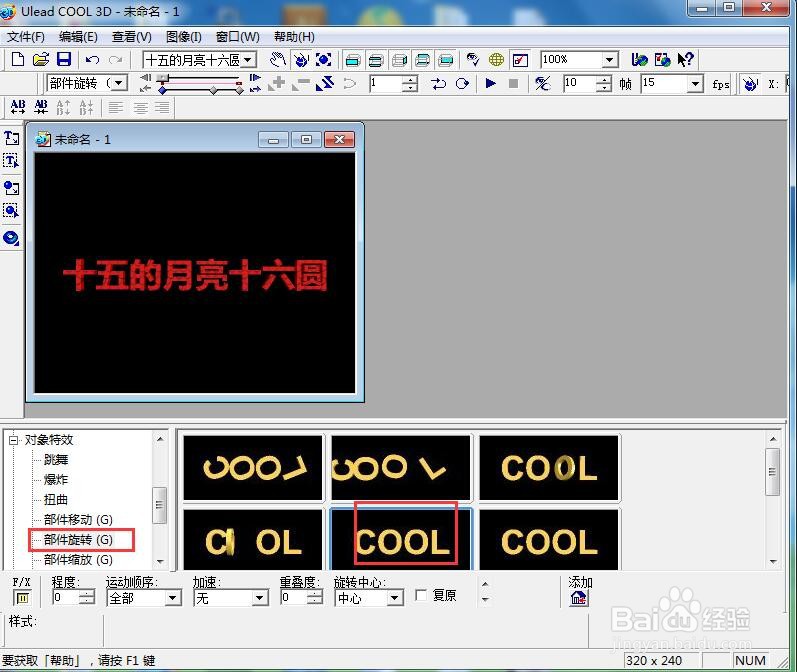Select 部件移动 (G) in effects tree
This screenshot has height=672, width=797.
[78, 520]
